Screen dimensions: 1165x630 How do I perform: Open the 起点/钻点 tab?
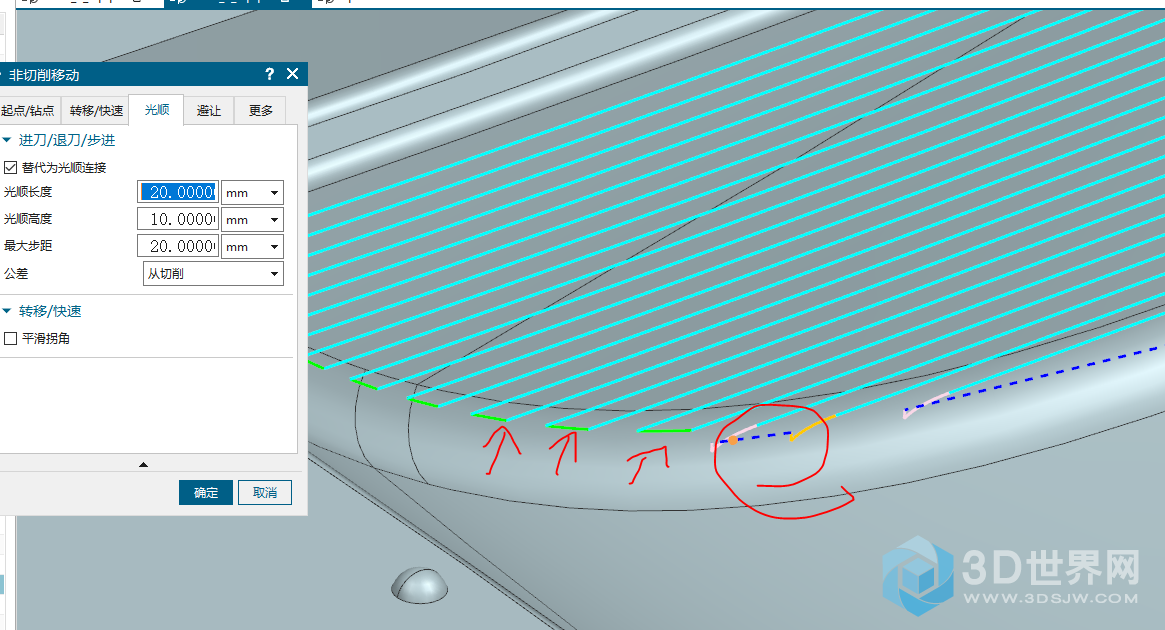point(28,111)
